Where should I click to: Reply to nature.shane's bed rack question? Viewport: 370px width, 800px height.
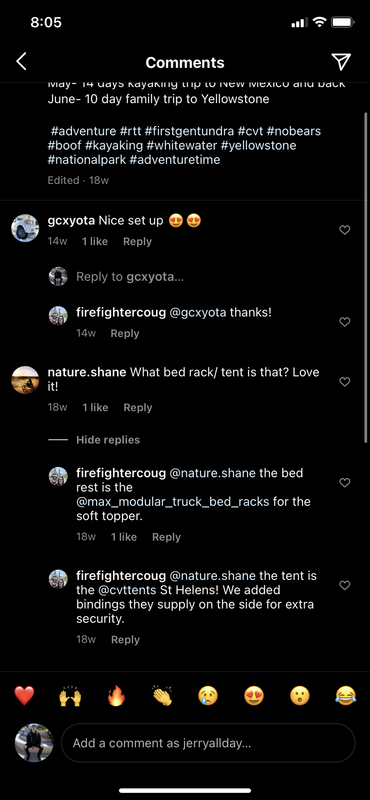(138, 407)
